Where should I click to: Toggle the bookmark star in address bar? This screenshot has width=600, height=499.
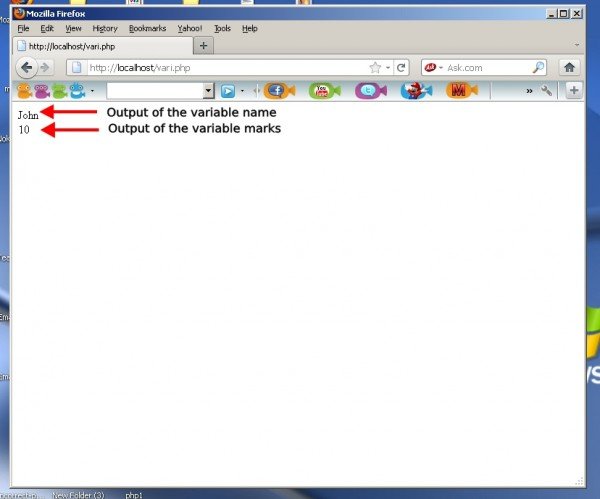tap(376, 68)
